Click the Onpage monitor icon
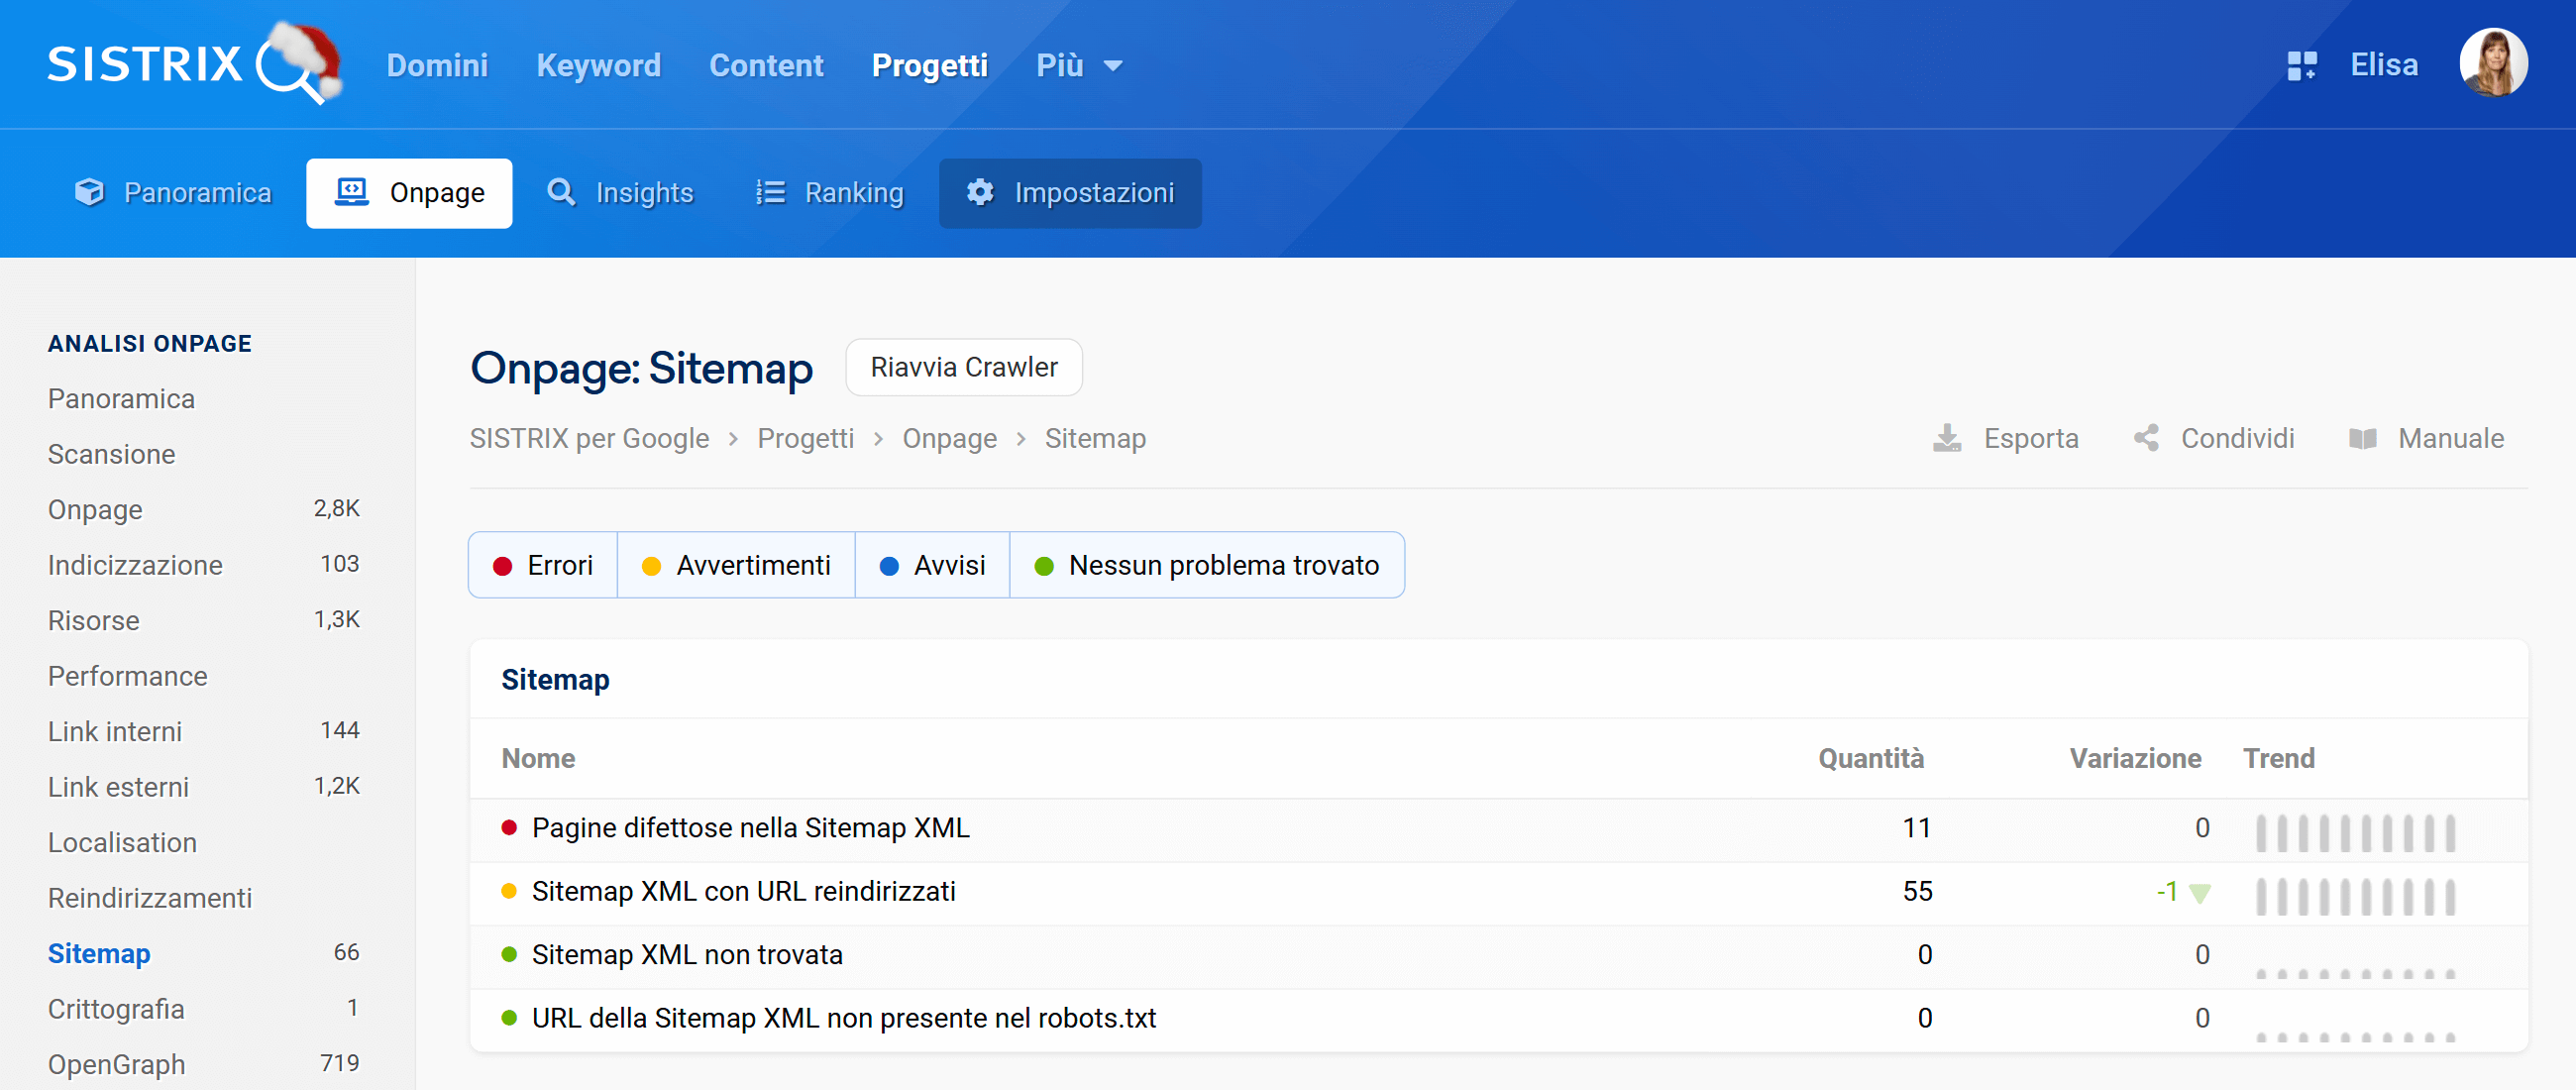2576x1090 pixels. [350, 192]
